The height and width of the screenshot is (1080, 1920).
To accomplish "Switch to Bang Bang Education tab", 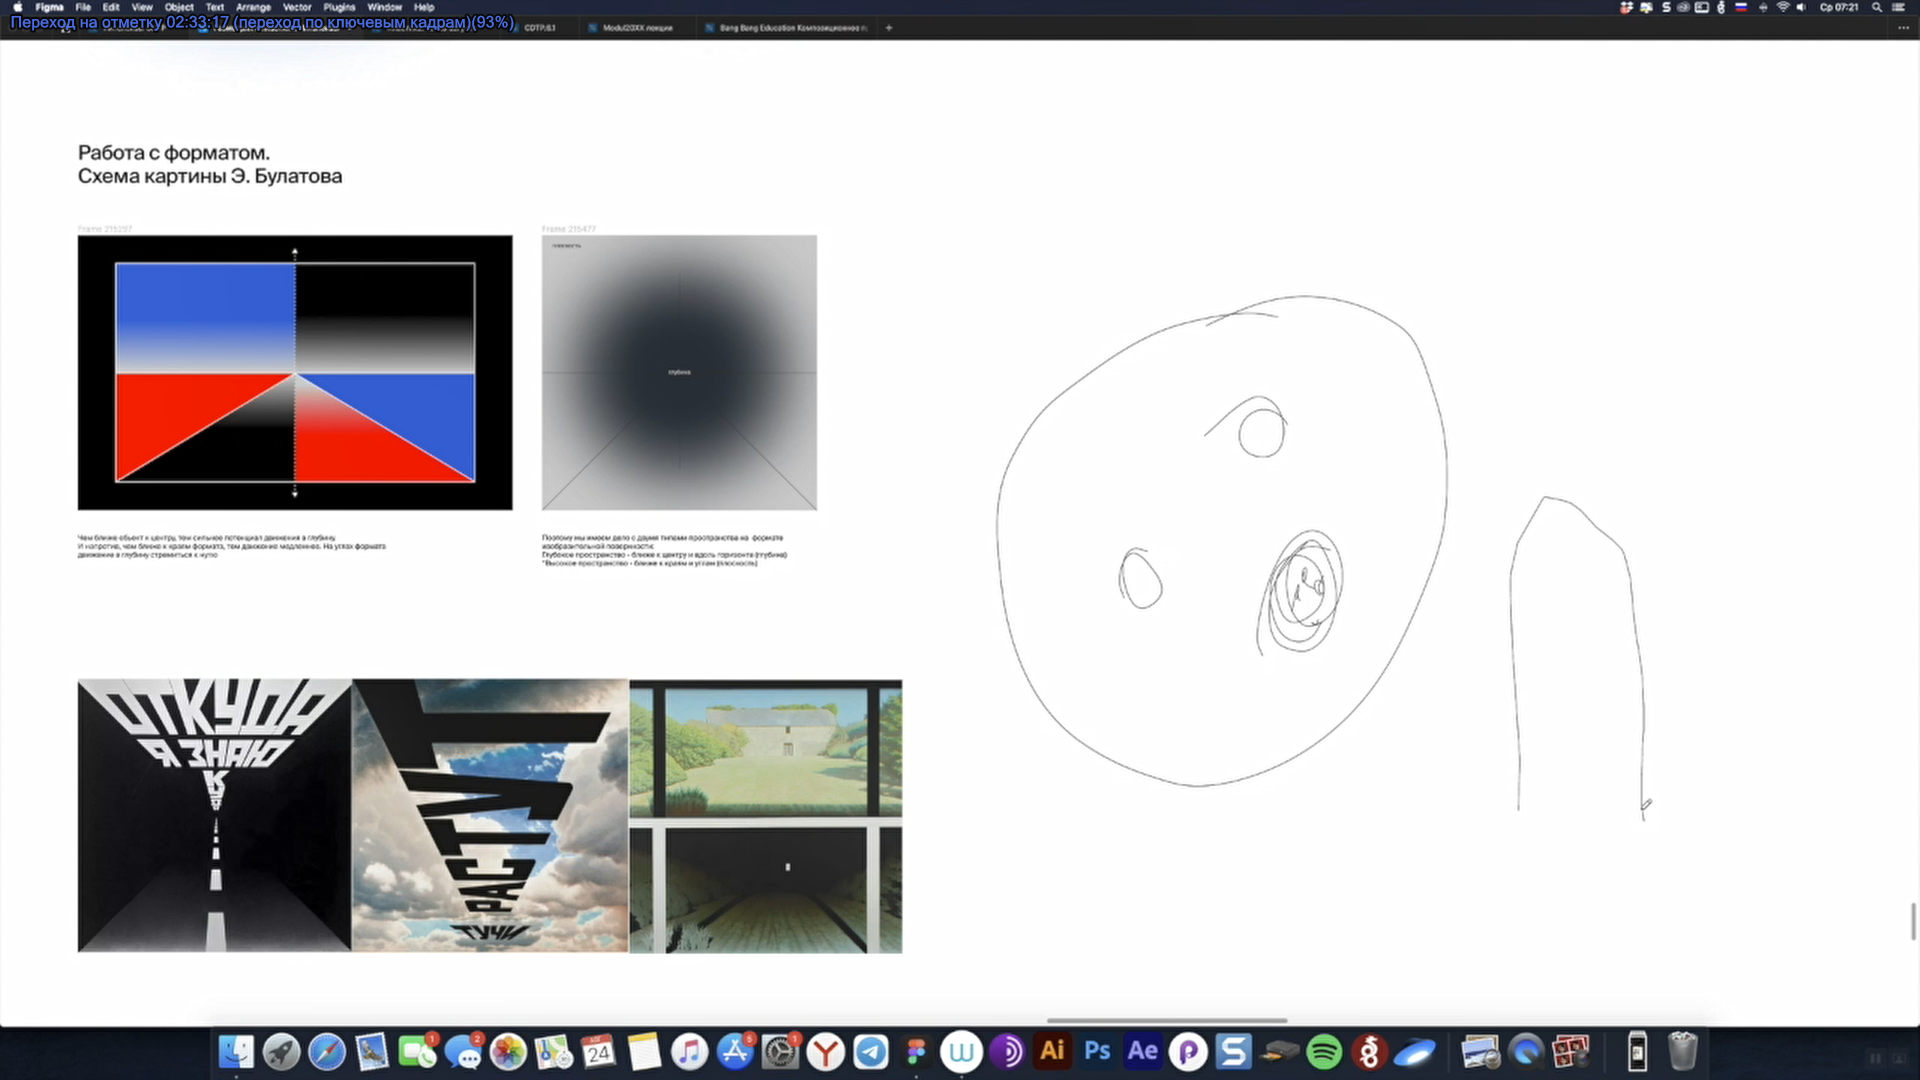I will (792, 28).
